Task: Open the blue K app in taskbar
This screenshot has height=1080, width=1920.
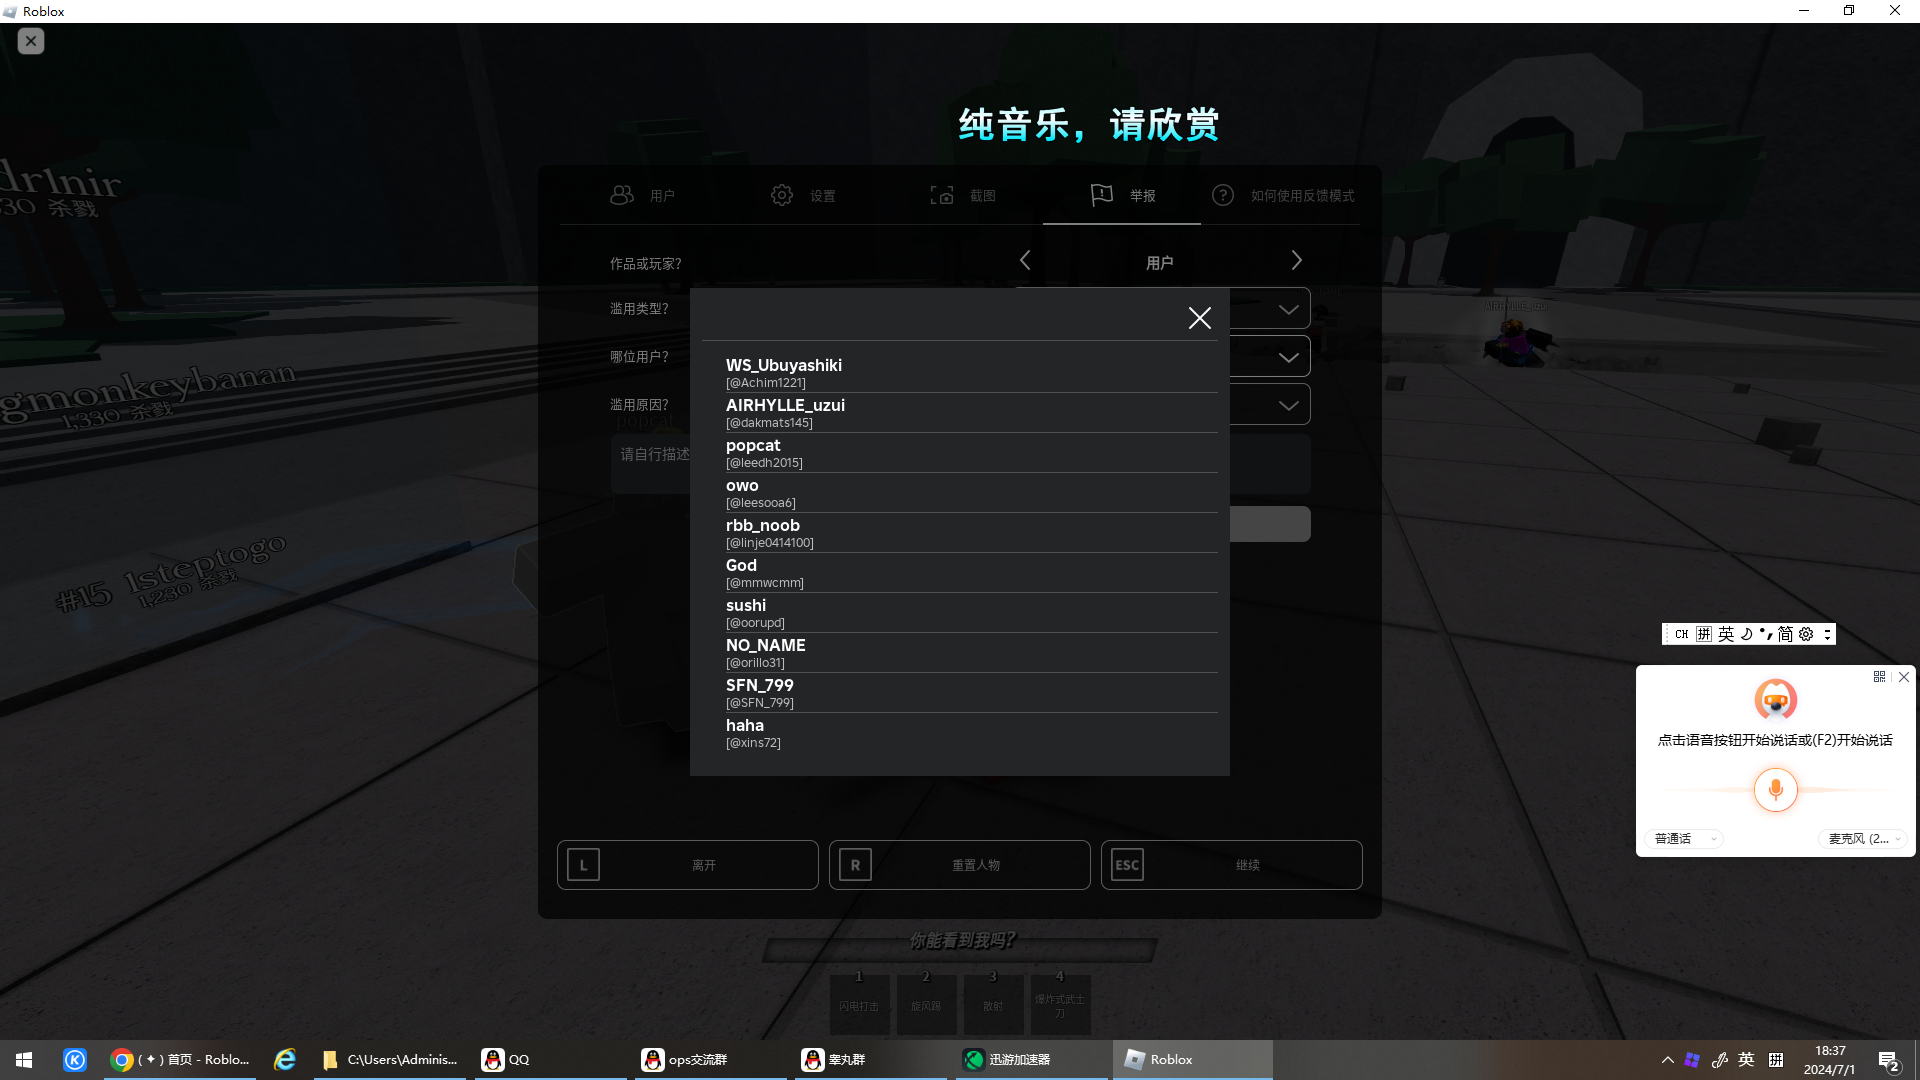Action: [75, 1060]
